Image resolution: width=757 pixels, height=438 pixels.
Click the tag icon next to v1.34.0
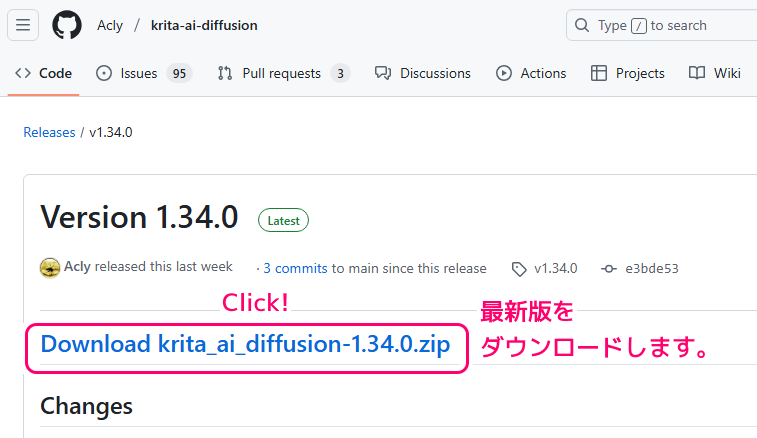point(519,269)
